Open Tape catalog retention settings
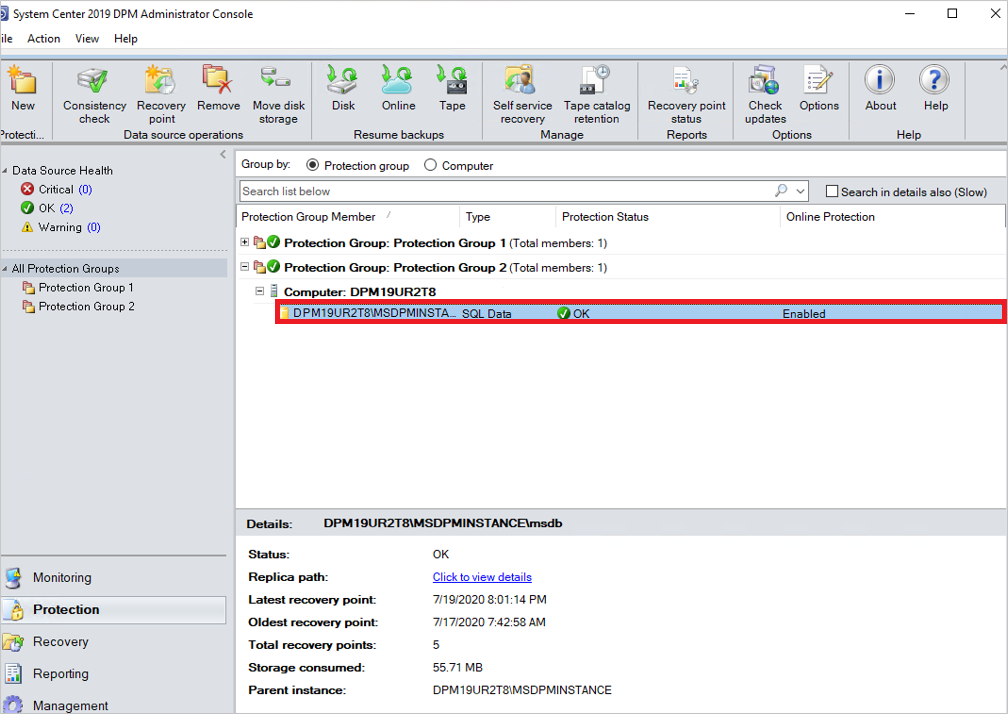 (x=597, y=90)
